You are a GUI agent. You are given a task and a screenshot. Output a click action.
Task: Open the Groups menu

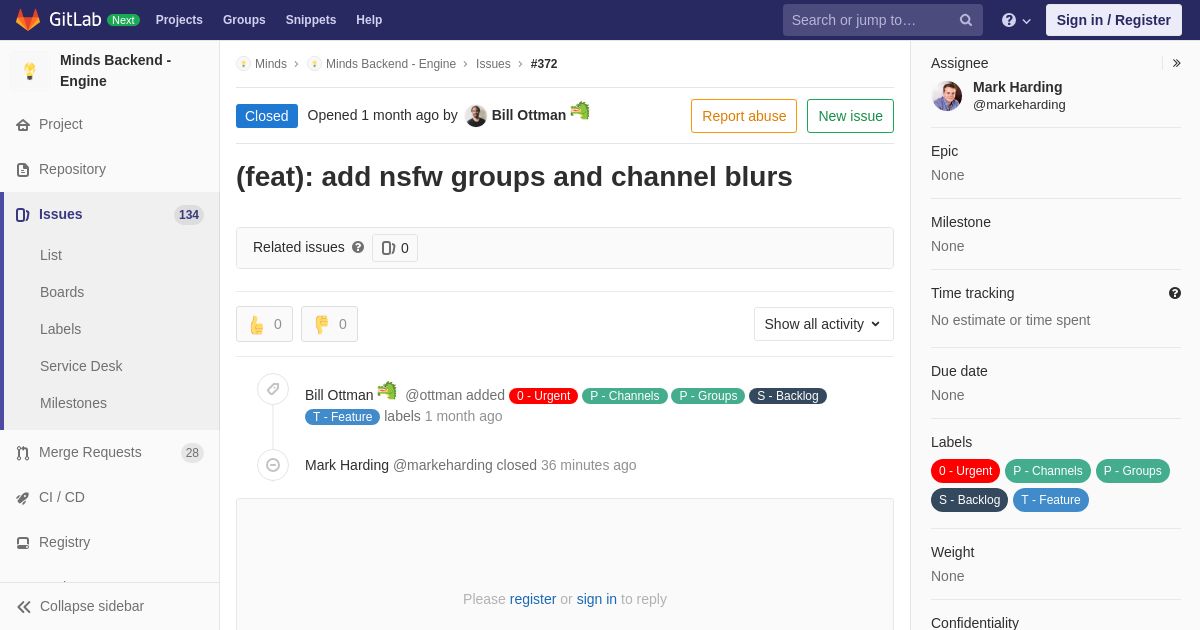244,20
